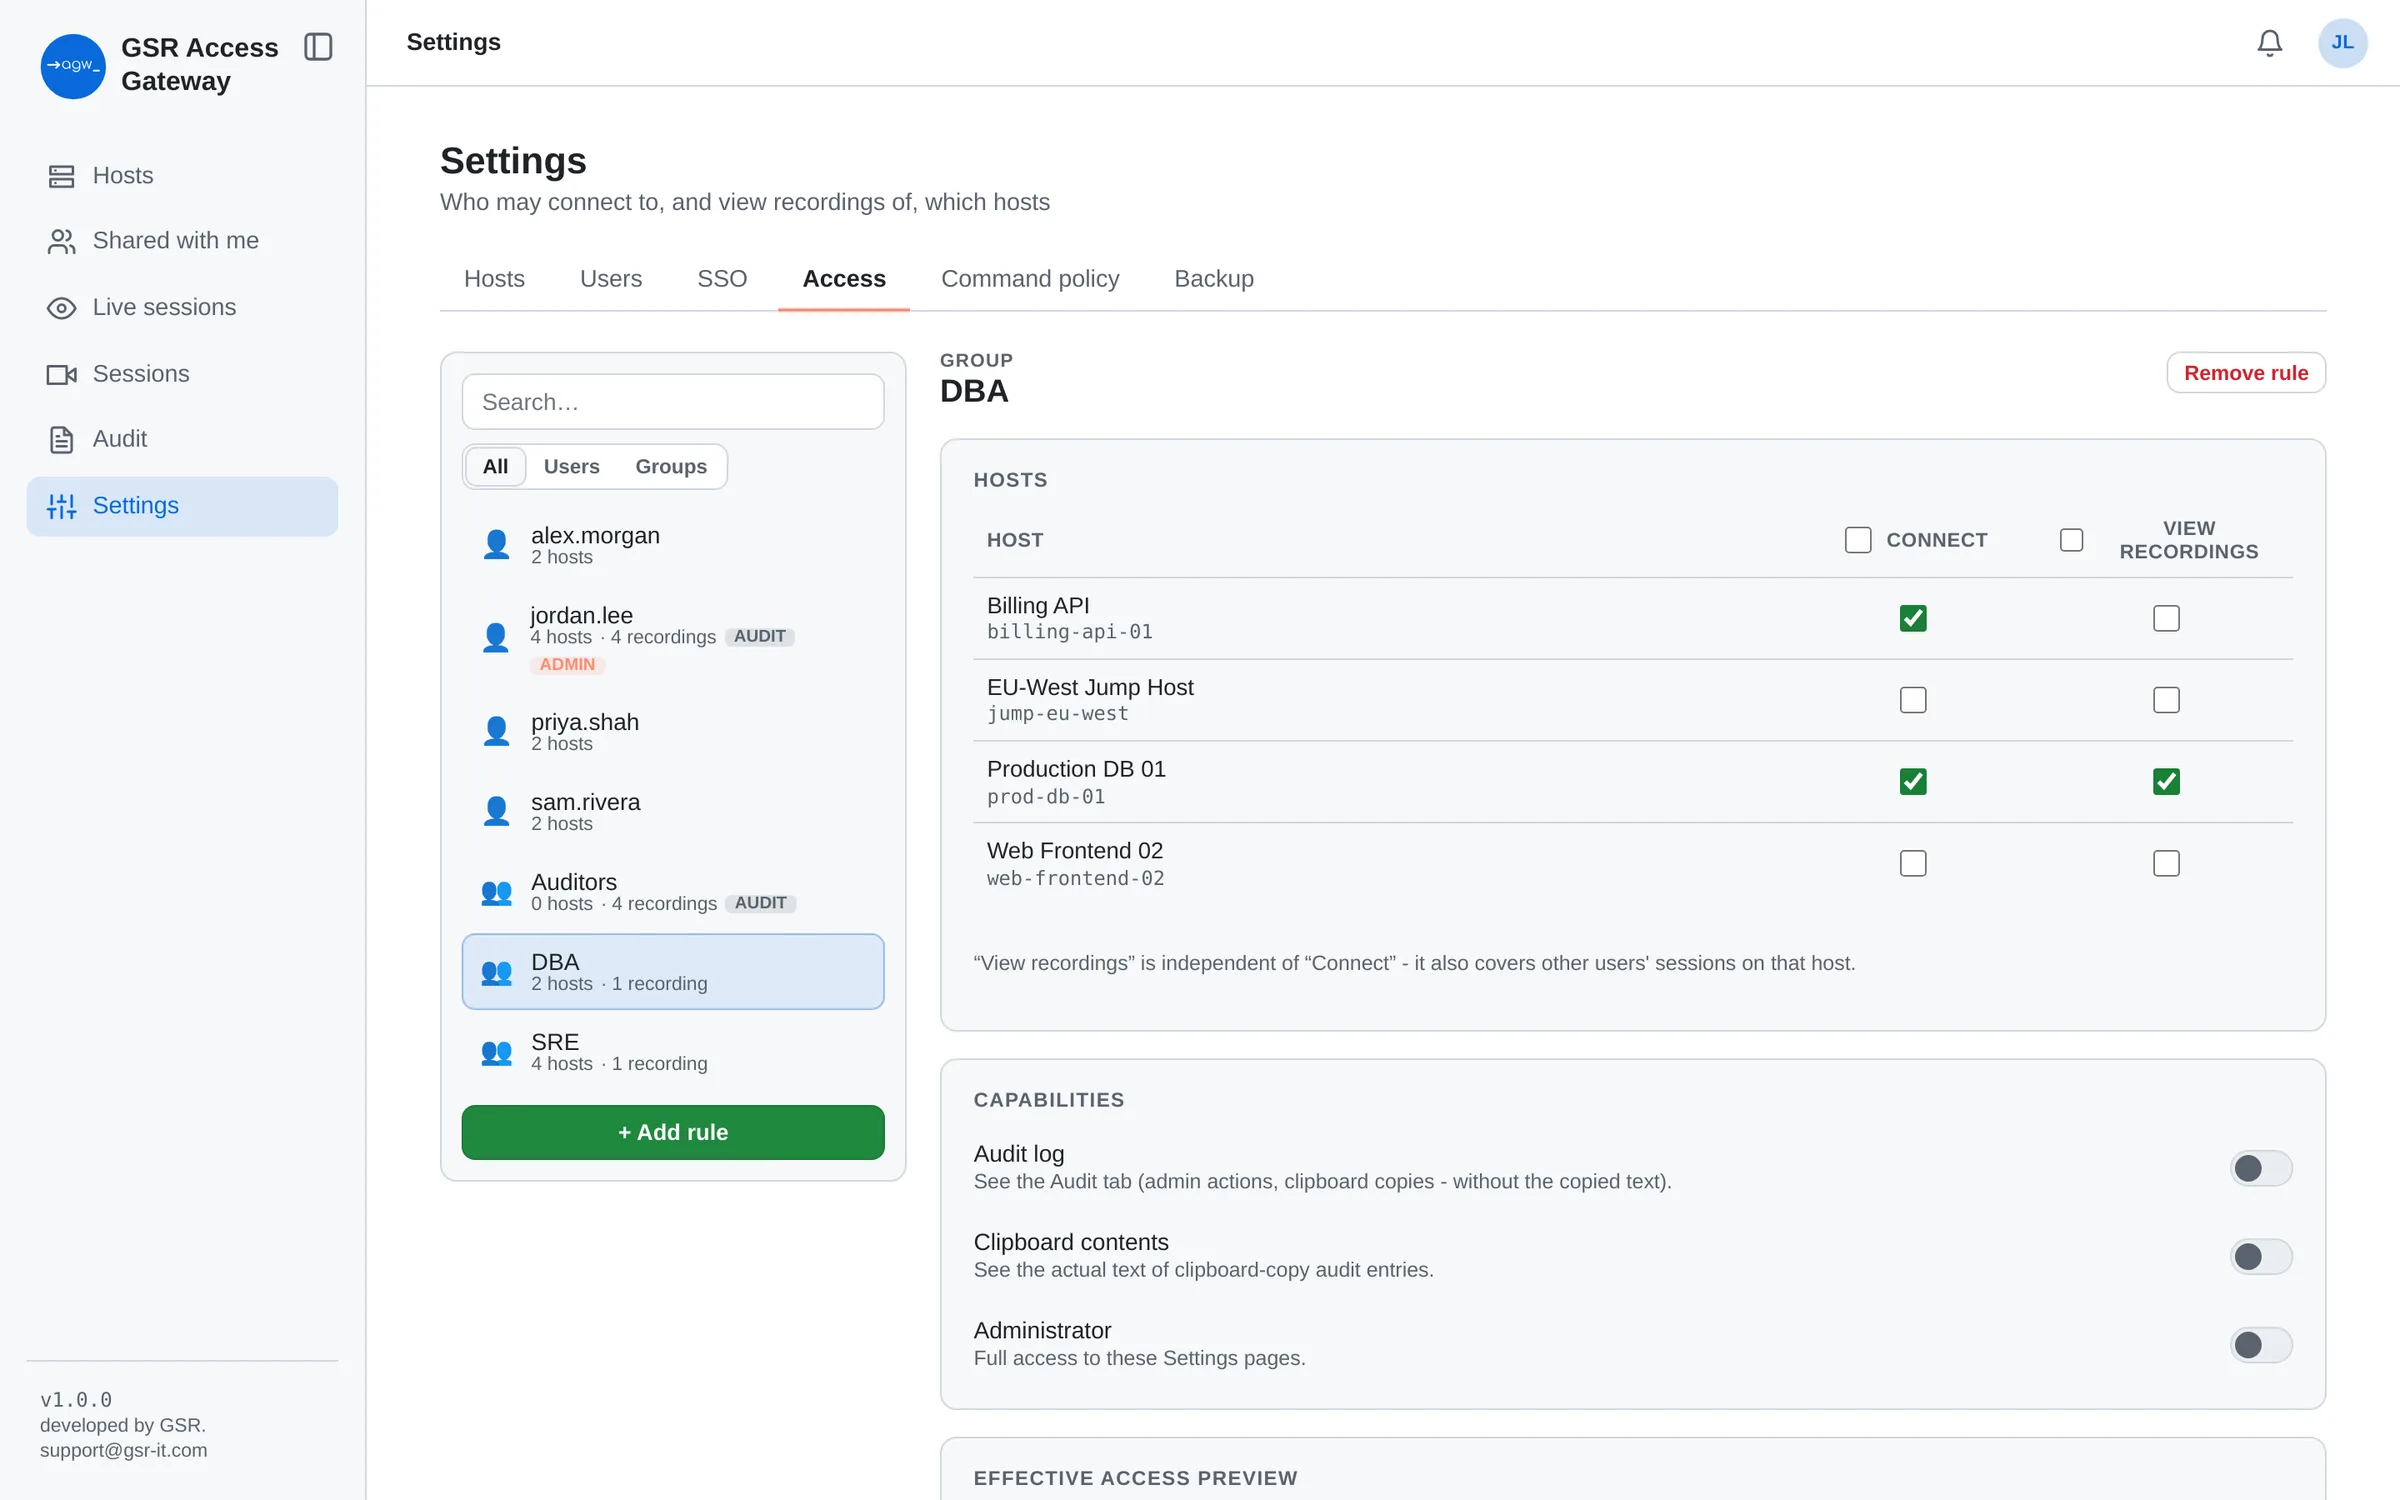This screenshot has height=1500, width=2400.
Task: Click the Settings sliders icon
Action: click(x=61, y=506)
